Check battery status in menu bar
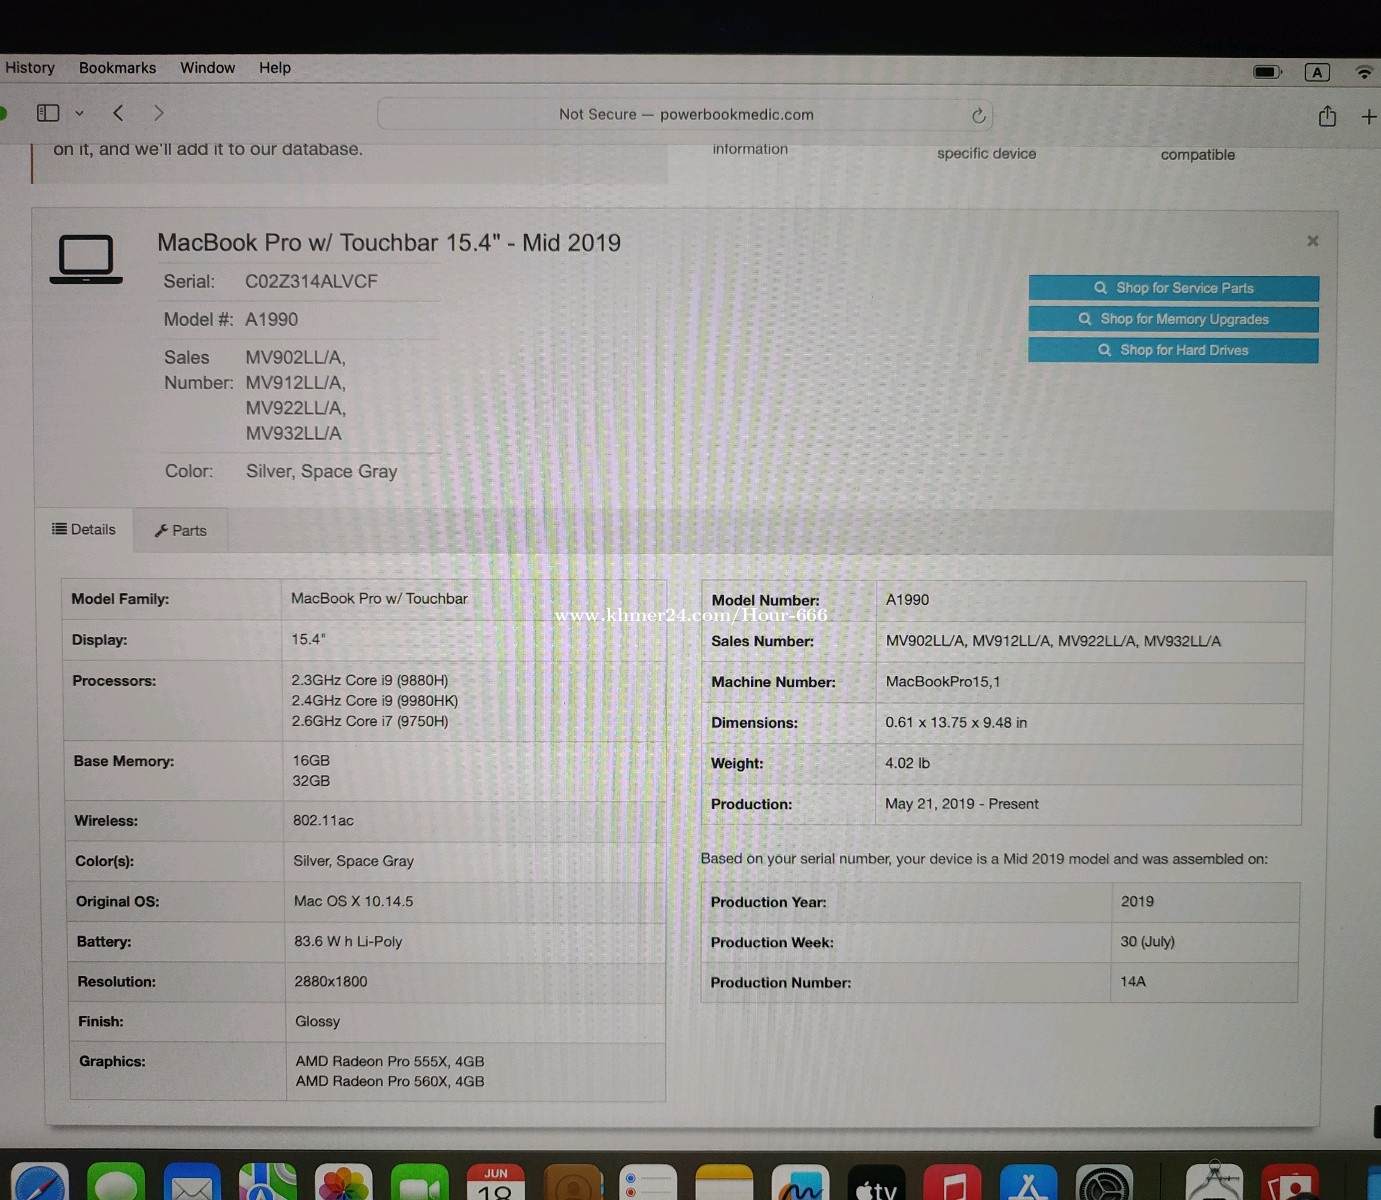The image size is (1381, 1200). tap(1267, 72)
